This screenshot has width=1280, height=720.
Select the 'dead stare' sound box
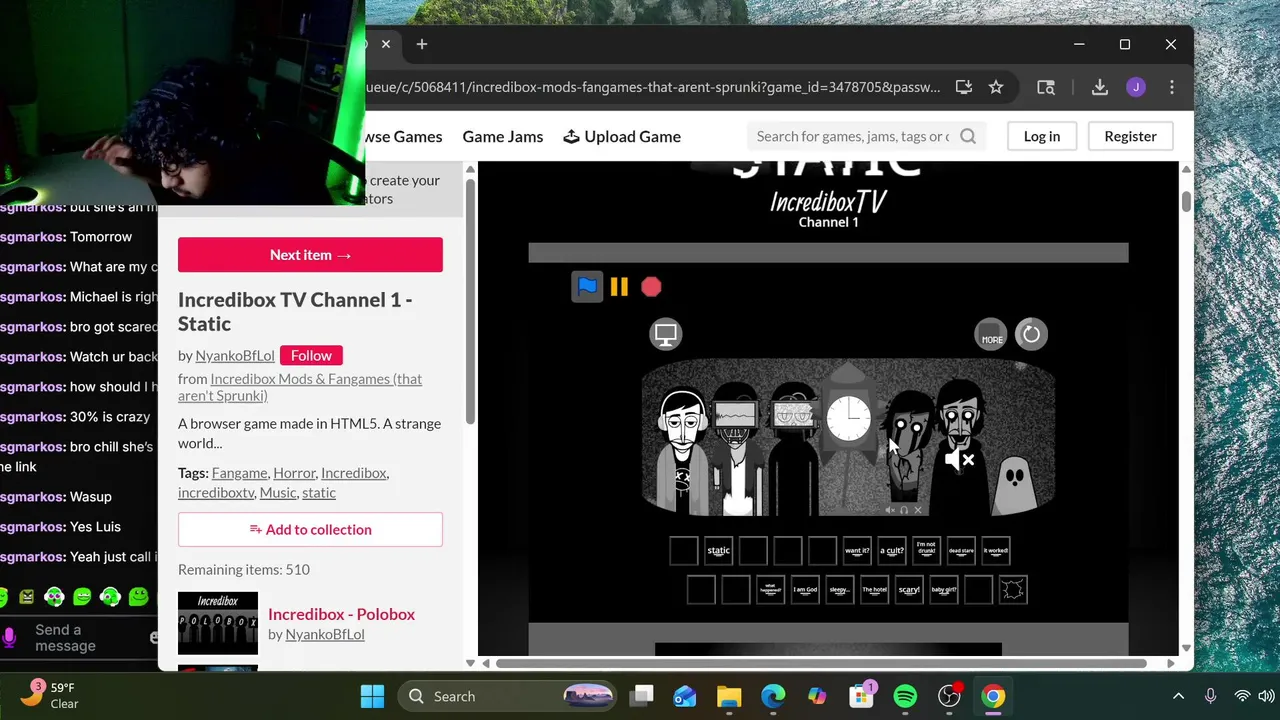961,551
